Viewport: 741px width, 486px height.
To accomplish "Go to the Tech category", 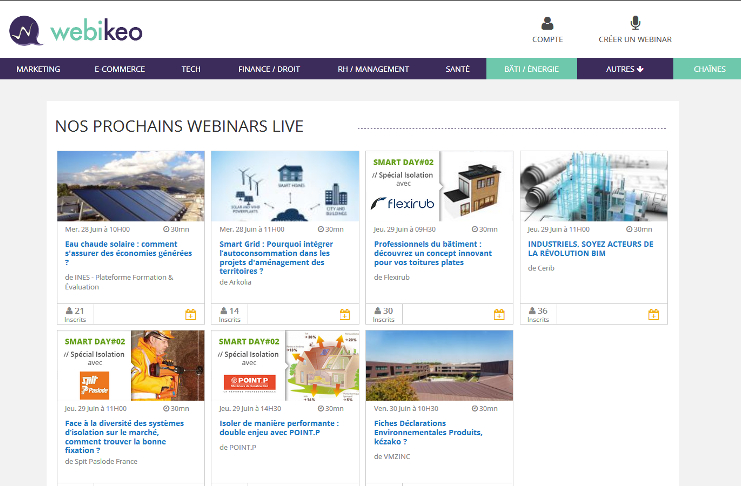I will (191, 69).
